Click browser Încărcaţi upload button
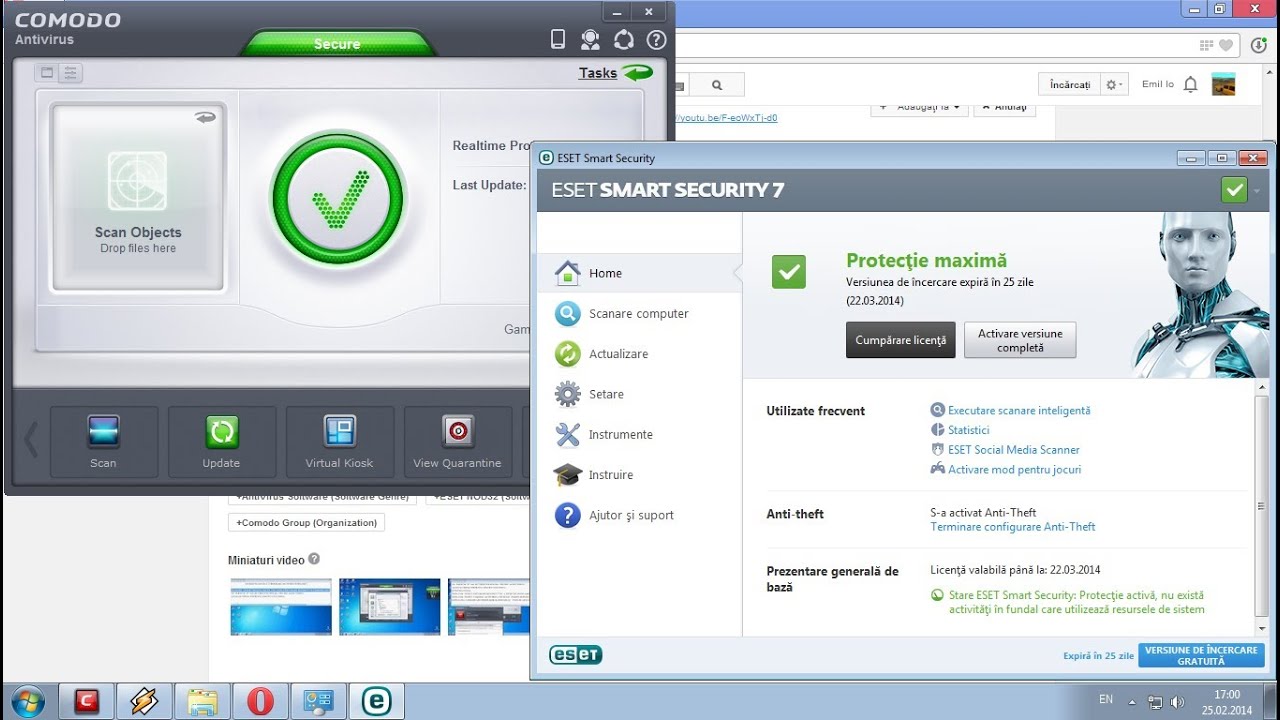 coord(1070,85)
